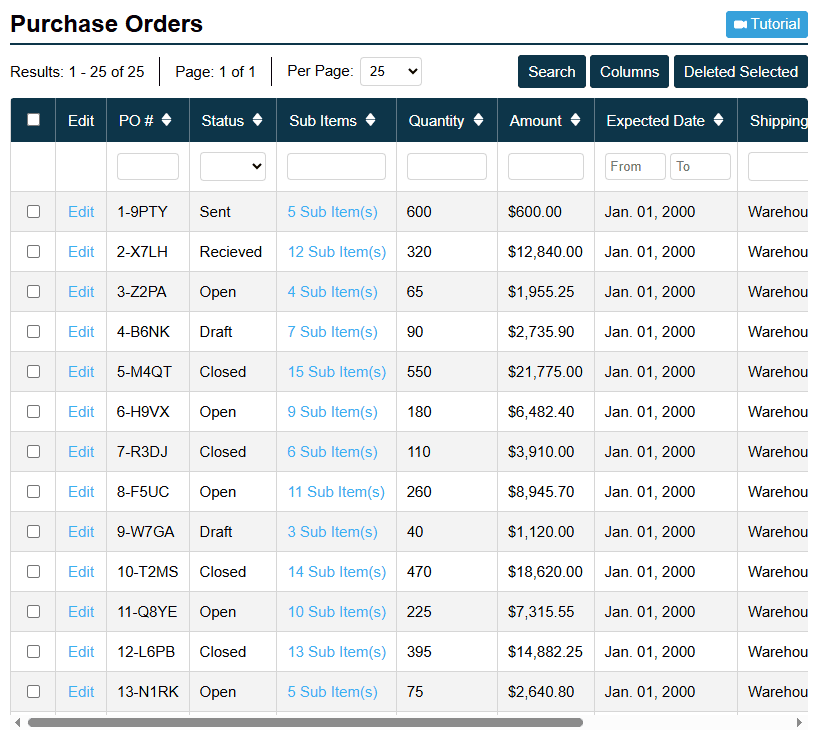
Task: Select quantity 550 cell
Action: (x=447, y=372)
